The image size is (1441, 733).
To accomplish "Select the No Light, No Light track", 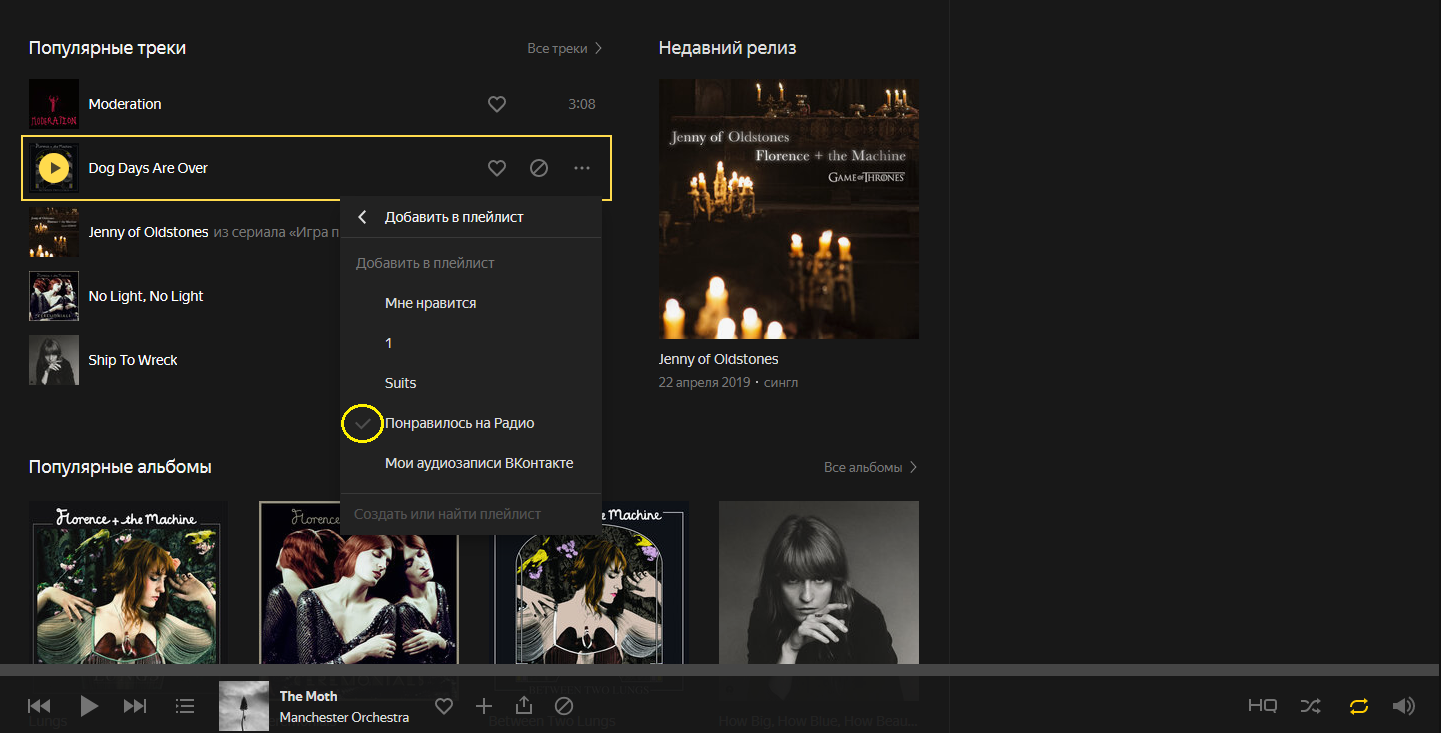I will coord(146,296).
